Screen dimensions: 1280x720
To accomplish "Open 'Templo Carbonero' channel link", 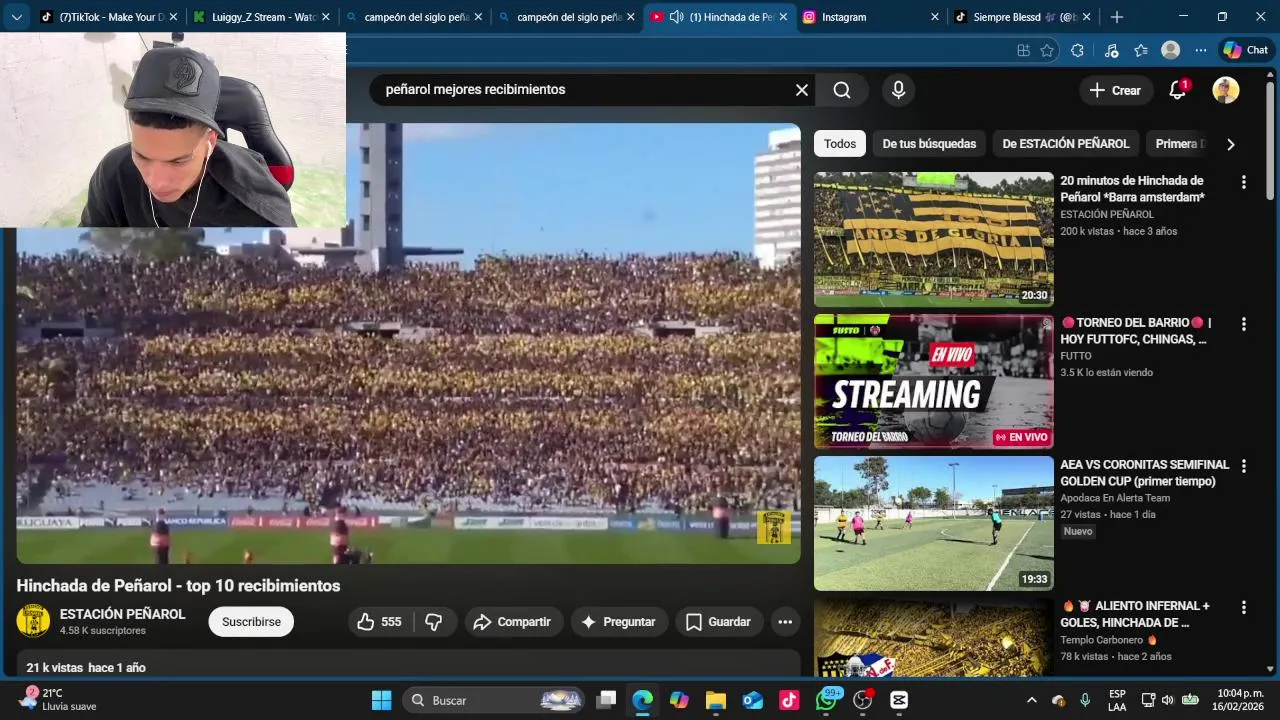I will click(x=1102, y=640).
